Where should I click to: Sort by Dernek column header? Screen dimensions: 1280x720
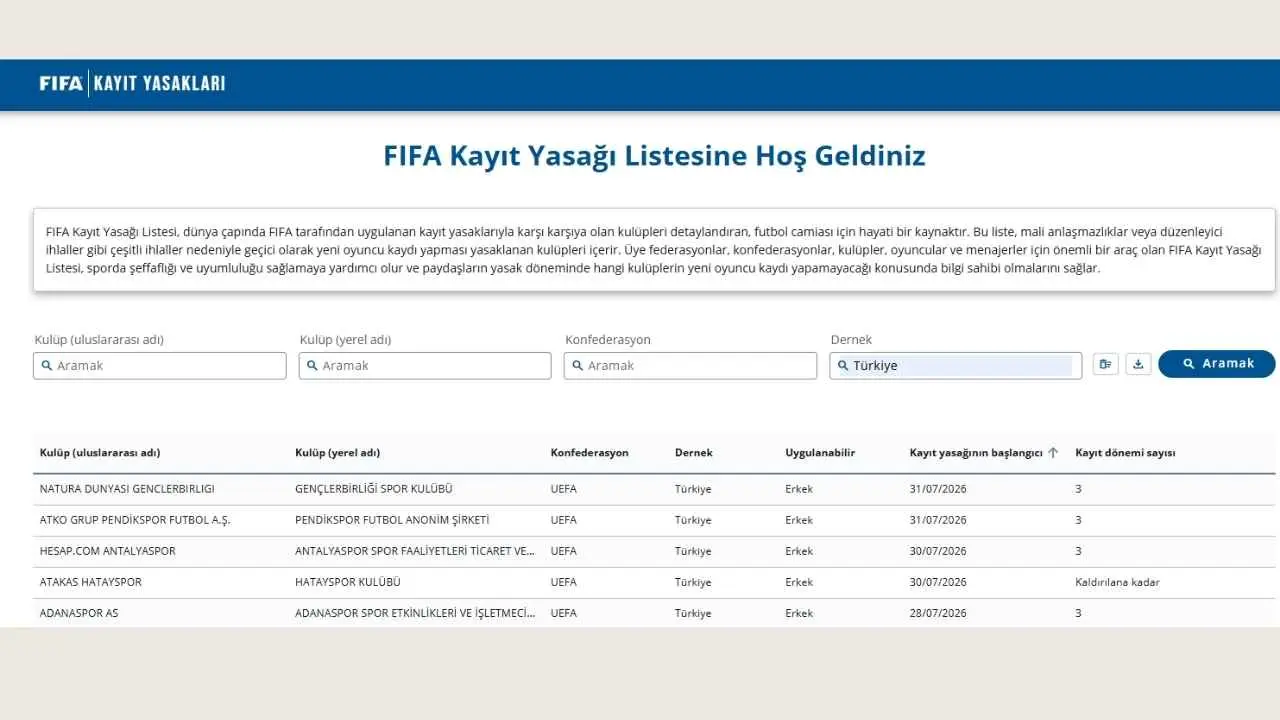[x=694, y=453]
